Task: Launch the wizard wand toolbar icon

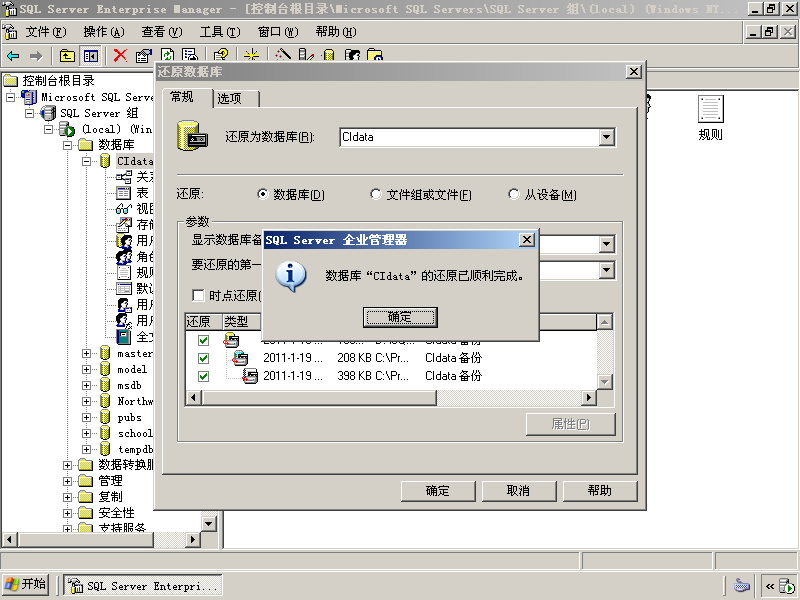Action: 283,56
